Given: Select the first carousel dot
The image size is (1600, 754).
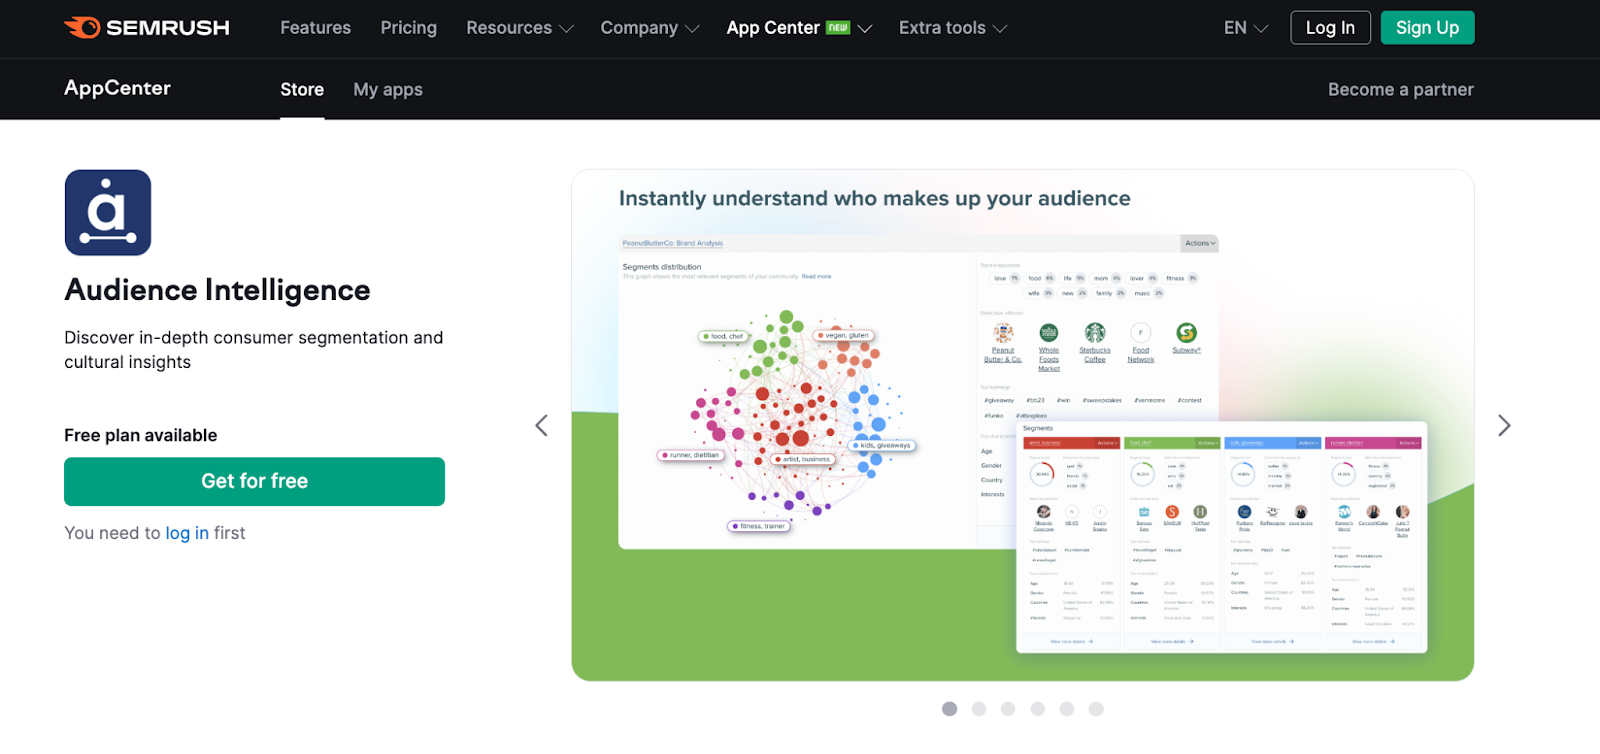Looking at the screenshot, I should (950, 709).
